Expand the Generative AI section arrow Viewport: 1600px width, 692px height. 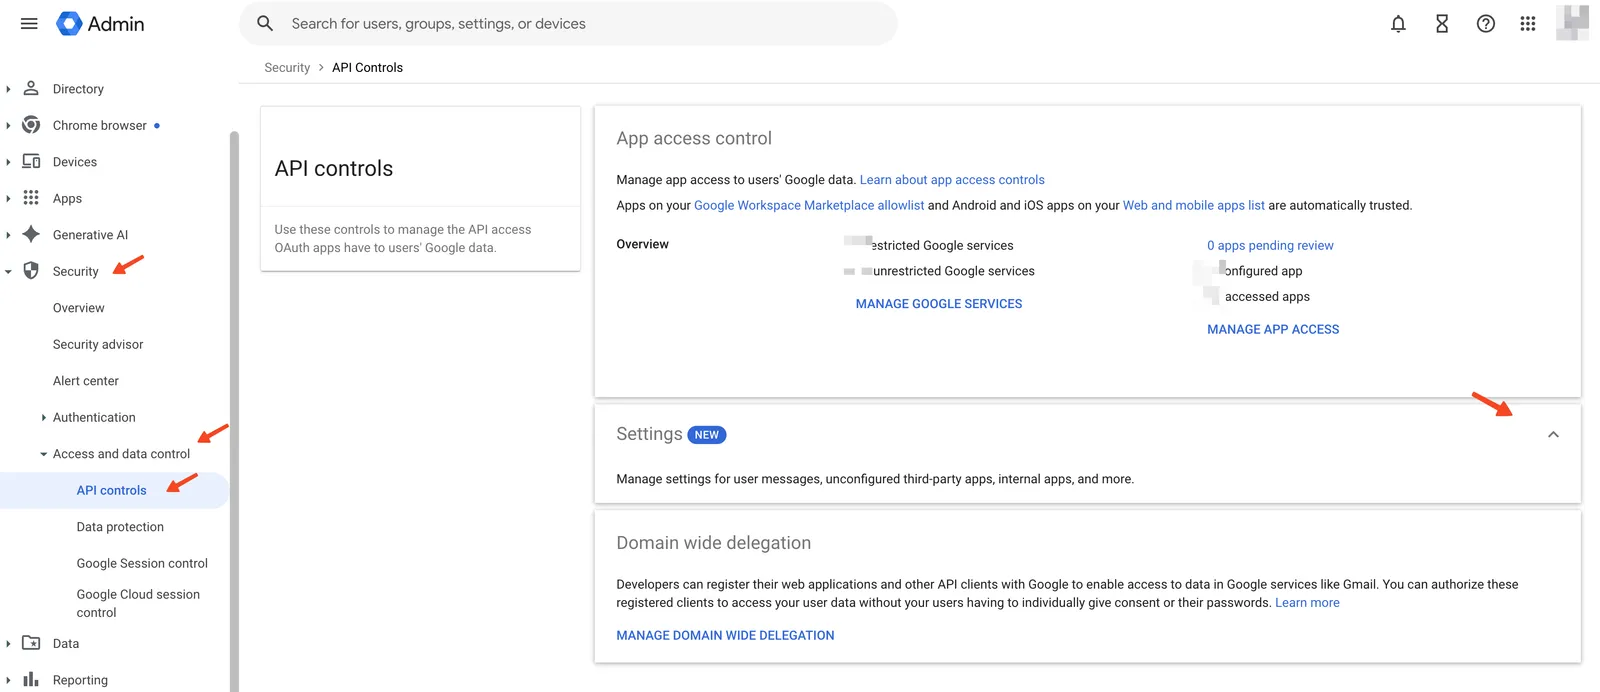tap(8, 235)
